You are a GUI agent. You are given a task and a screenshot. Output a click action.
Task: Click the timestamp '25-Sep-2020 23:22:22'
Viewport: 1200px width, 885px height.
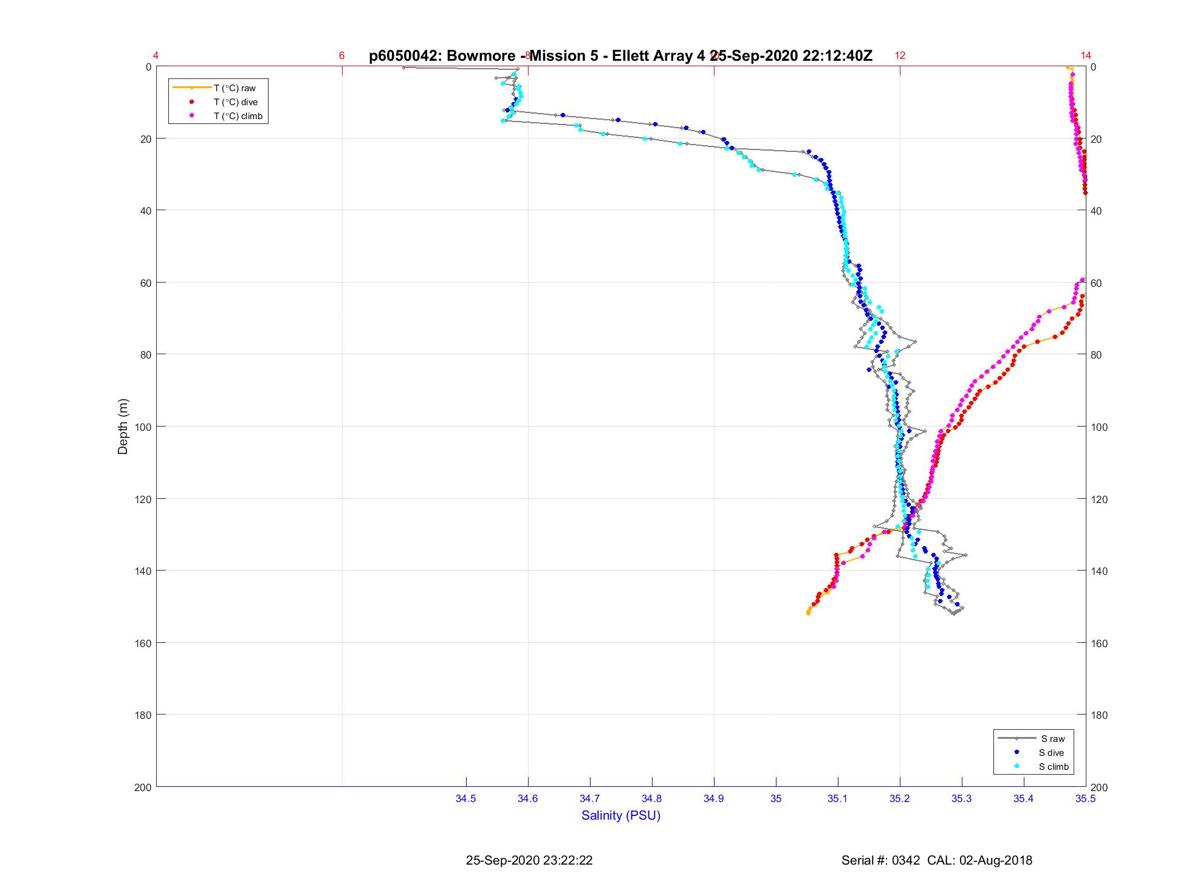pyautogui.click(x=530, y=860)
